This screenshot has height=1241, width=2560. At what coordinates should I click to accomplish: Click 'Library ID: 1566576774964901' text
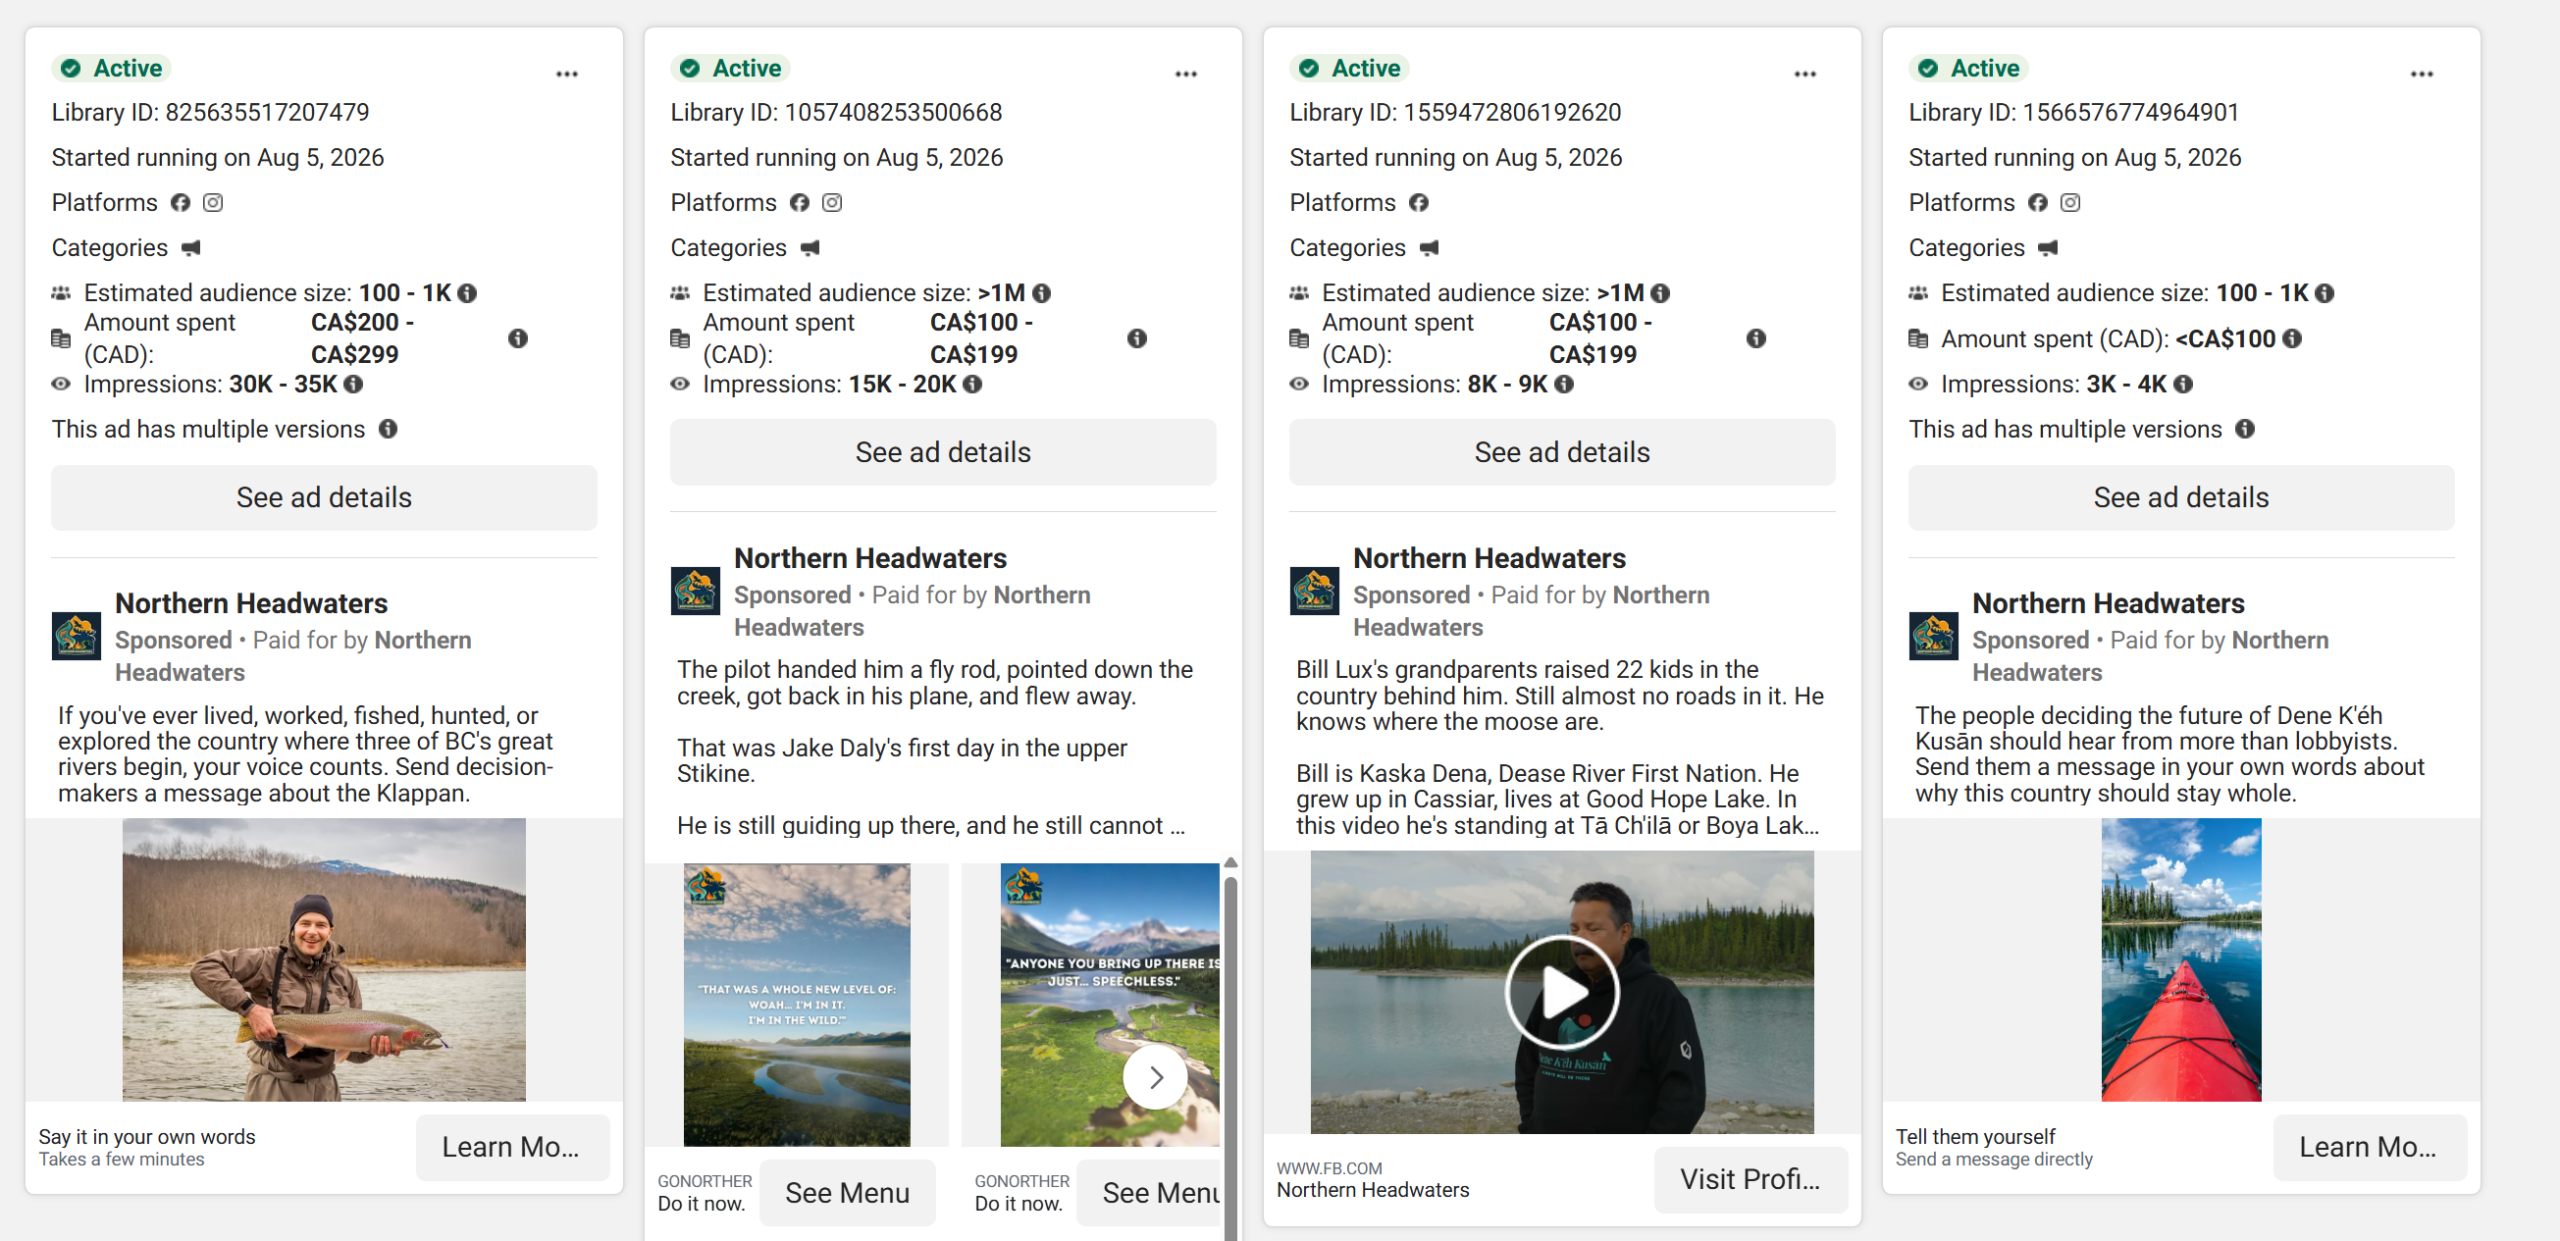click(x=2073, y=112)
